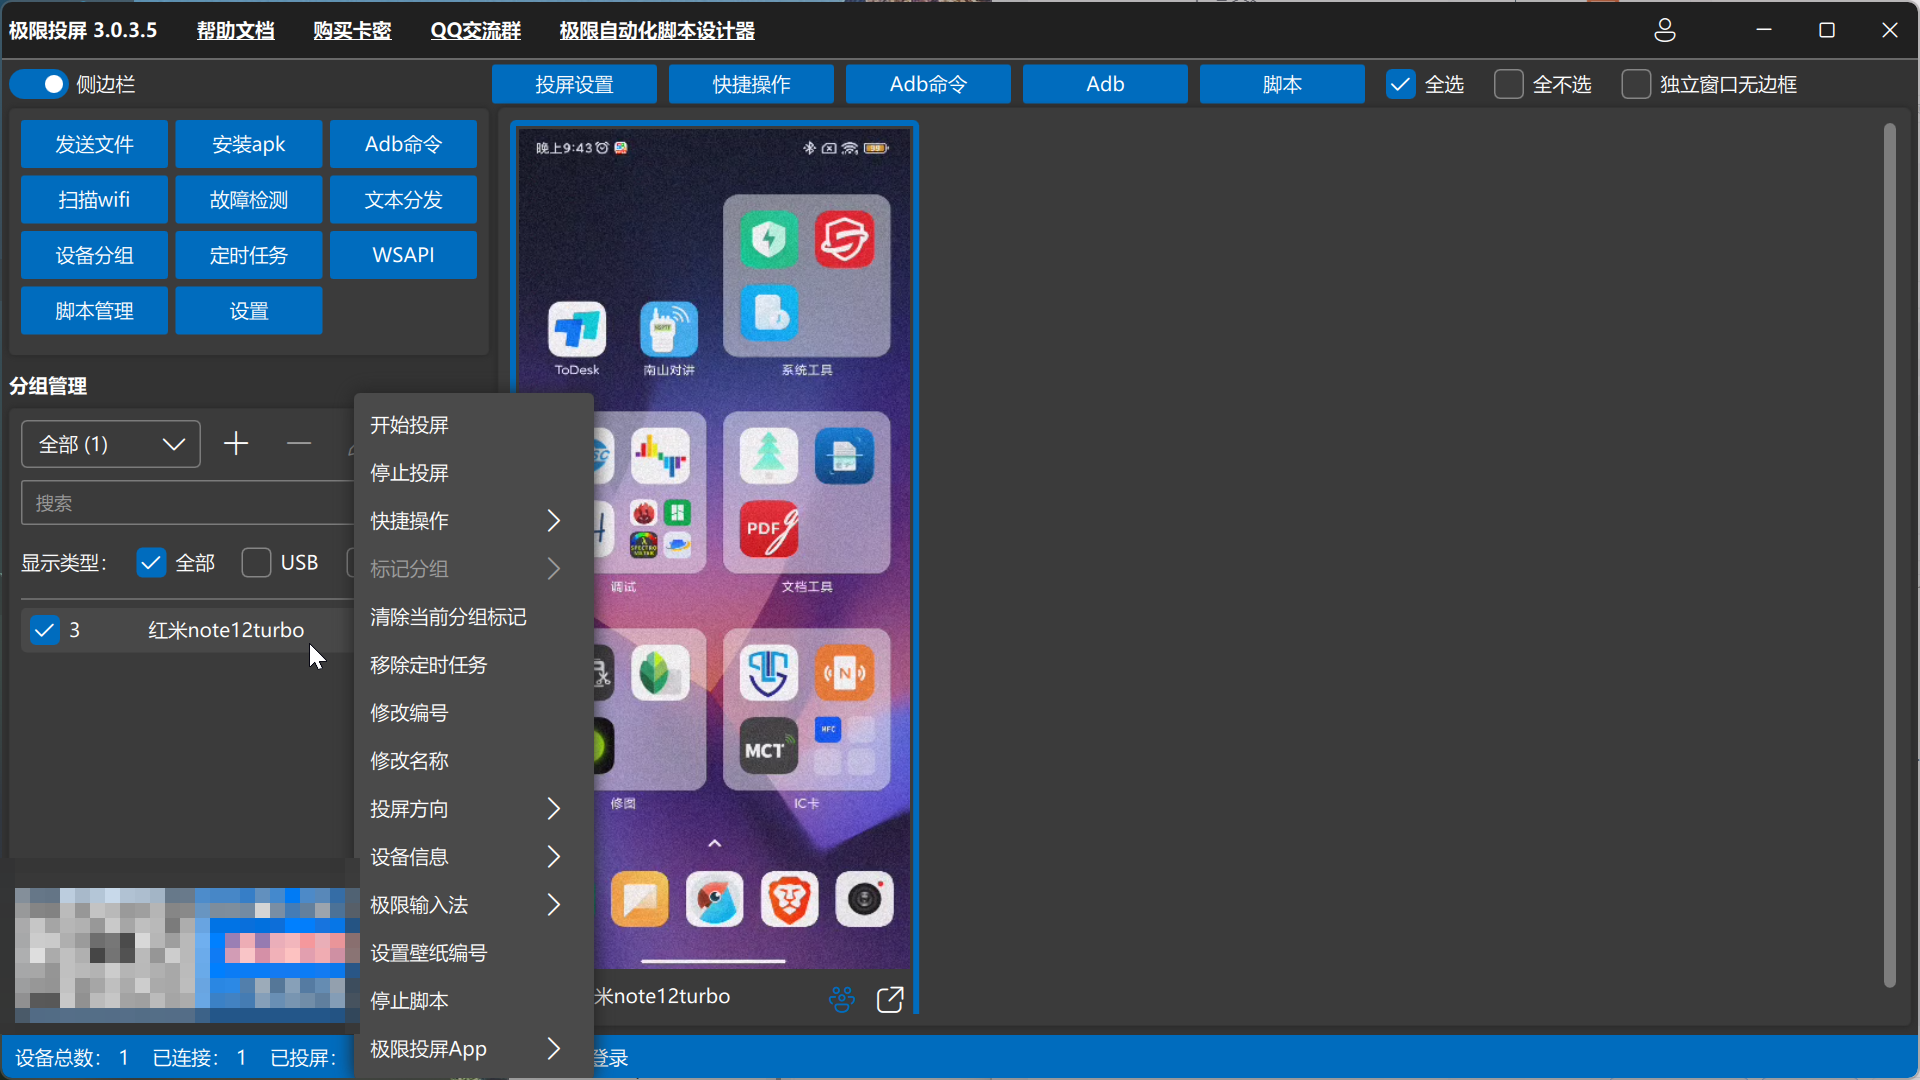Open the MCT app icon on phone
Viewport: 1920px width, 1080px height.
pos(768,747)
